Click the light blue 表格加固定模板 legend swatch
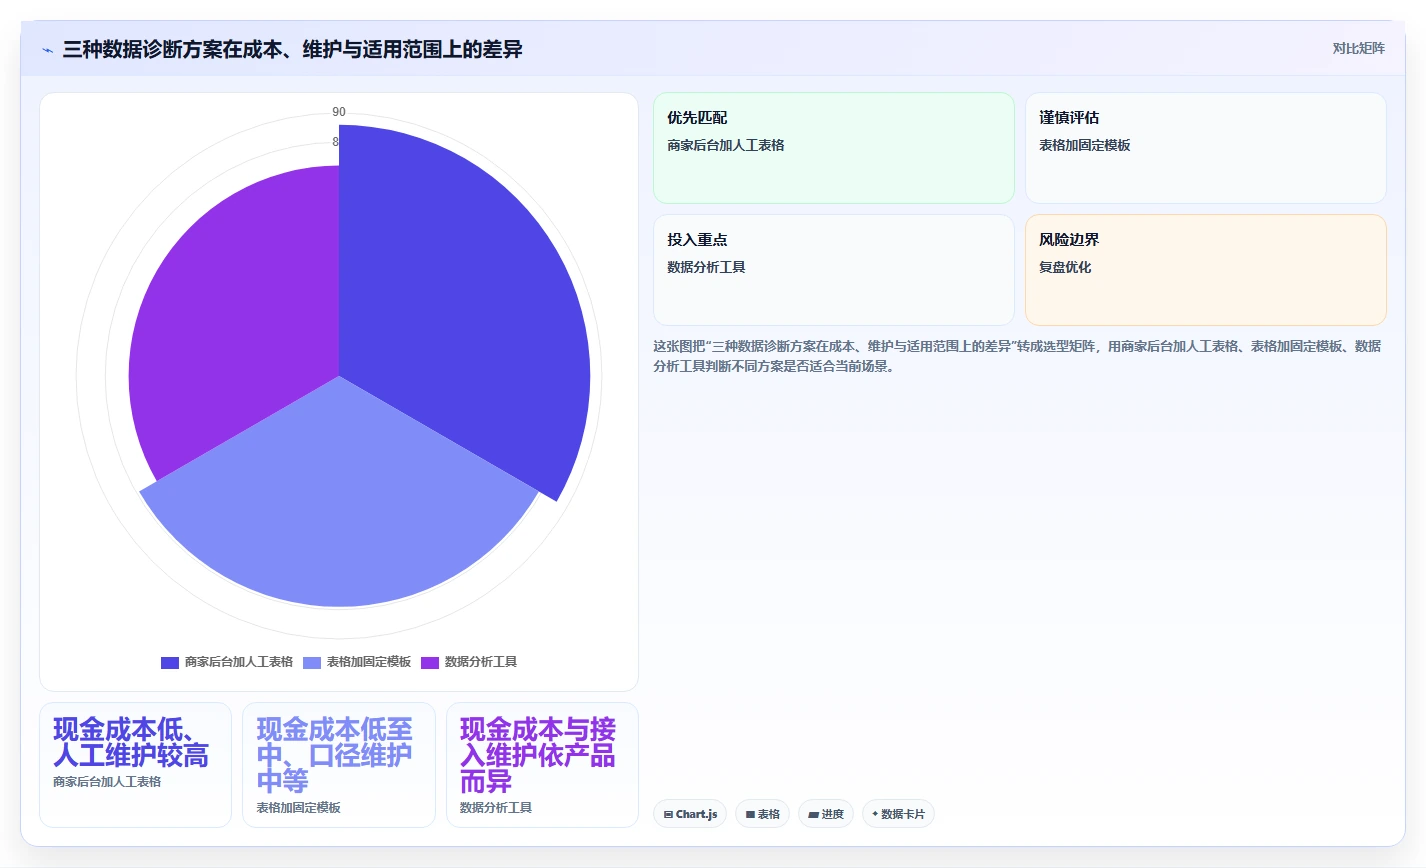This screenshot has width=1426, height=868. [x=312, y=662]
